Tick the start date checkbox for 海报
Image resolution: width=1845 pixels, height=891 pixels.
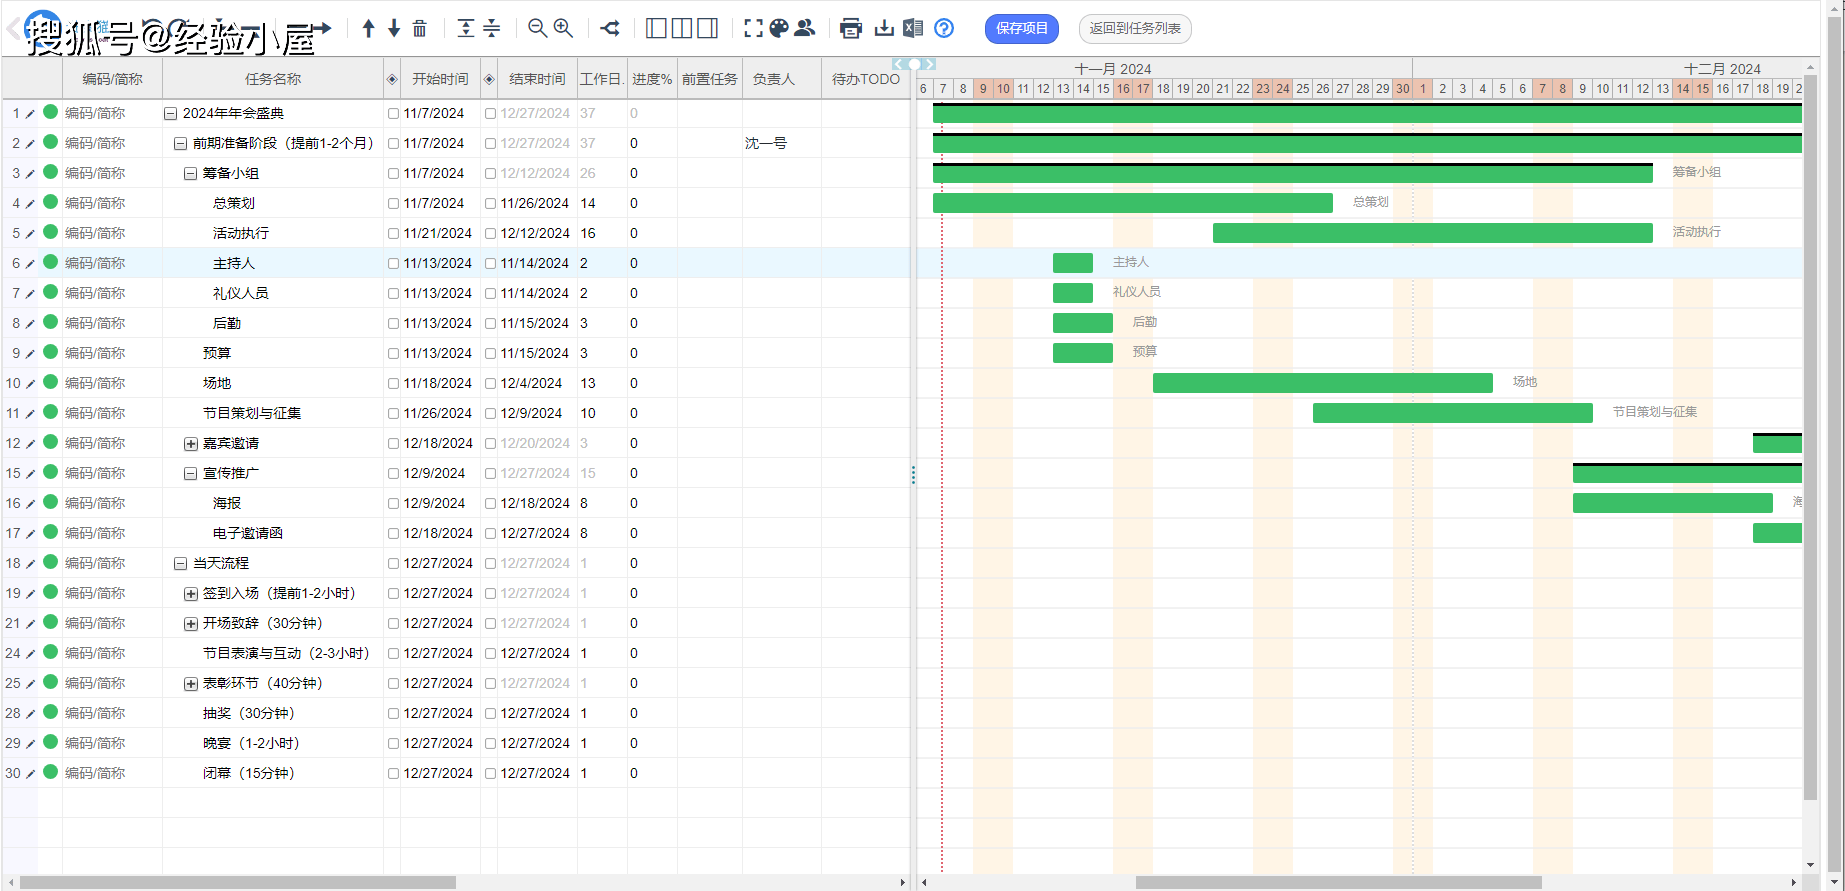click(x=394, y=504)
